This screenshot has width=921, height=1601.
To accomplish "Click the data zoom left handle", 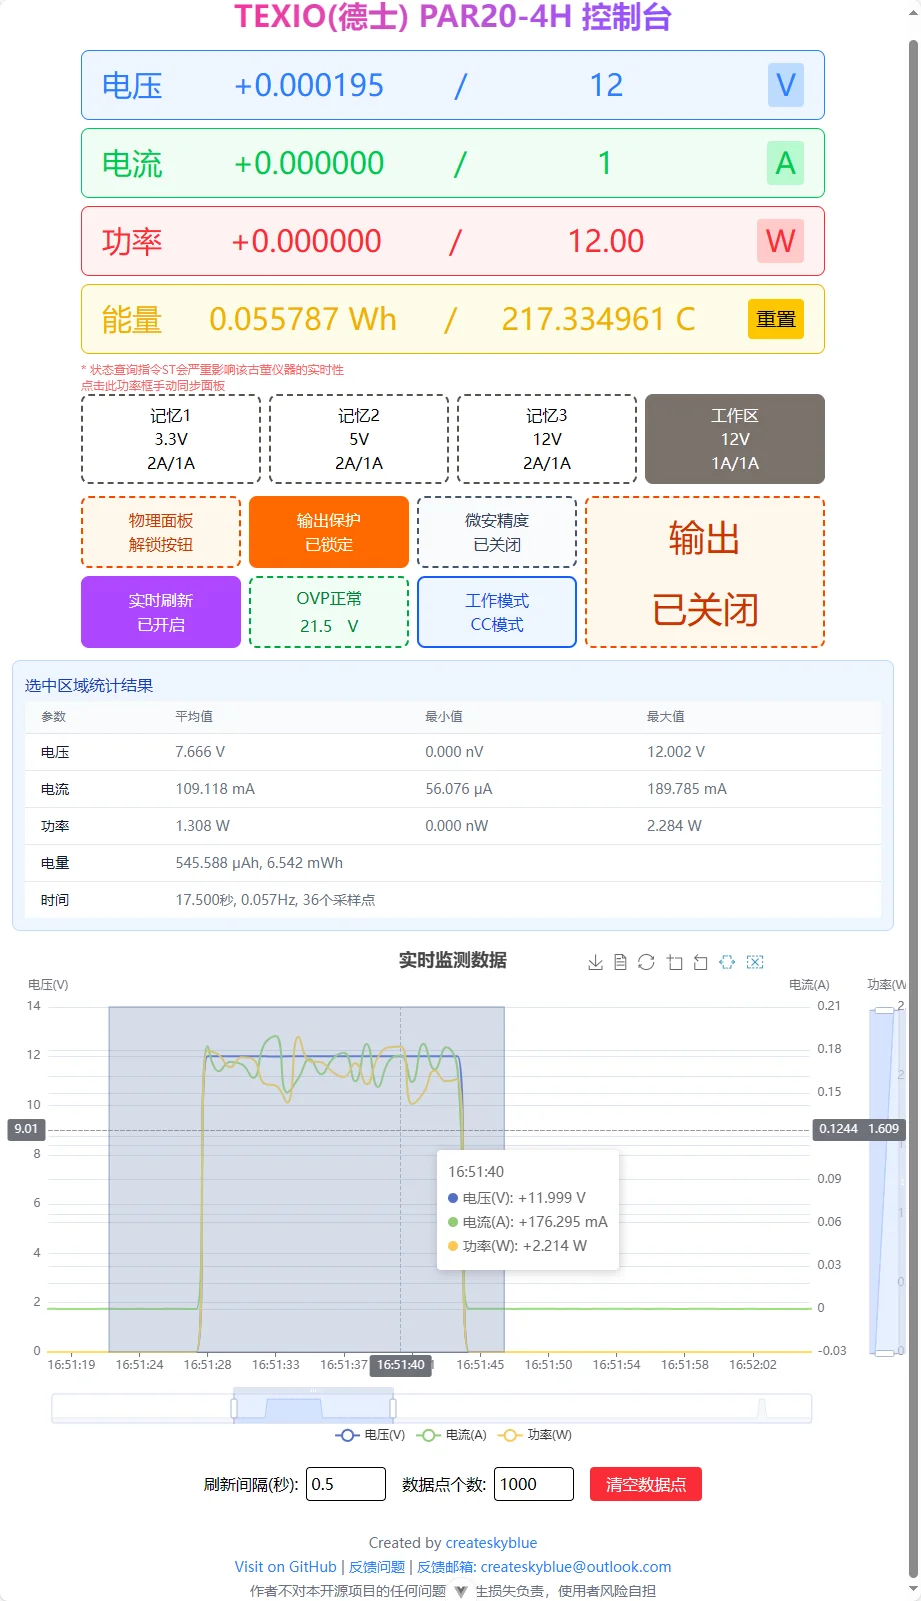I will 234,1408.
